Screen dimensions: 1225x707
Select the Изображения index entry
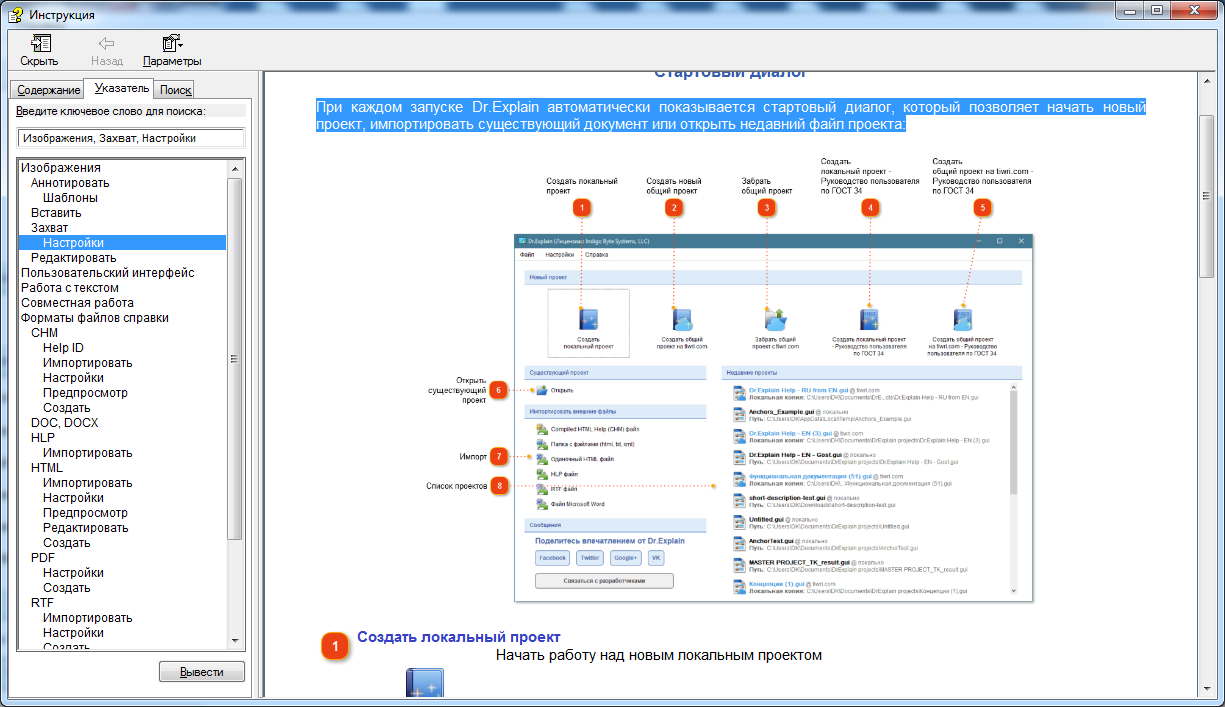61,168
